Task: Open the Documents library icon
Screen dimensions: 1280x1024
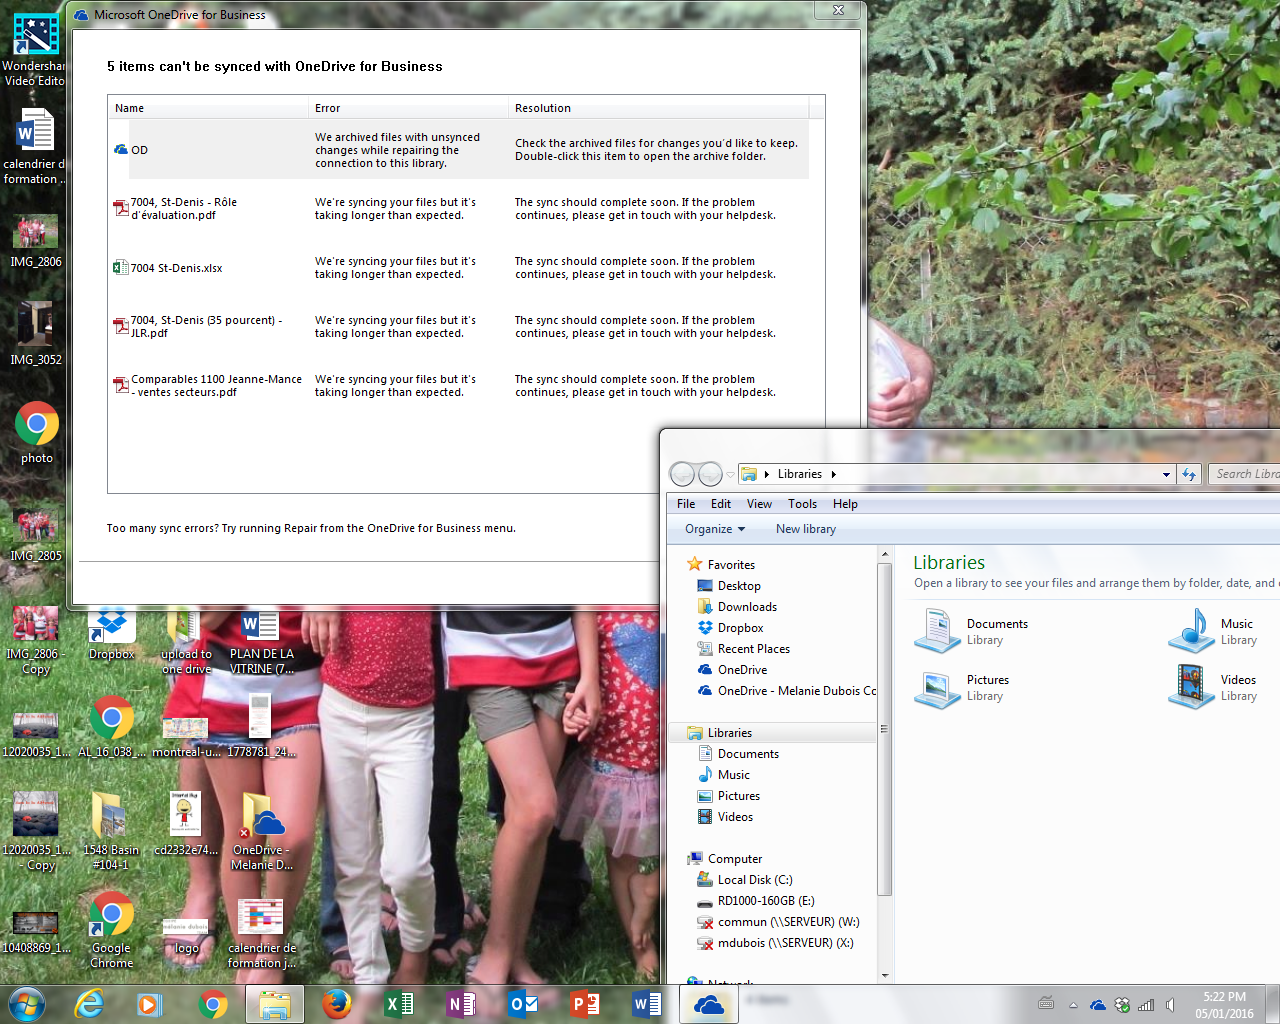Action: pyautogui.click(x=938, y=631)
